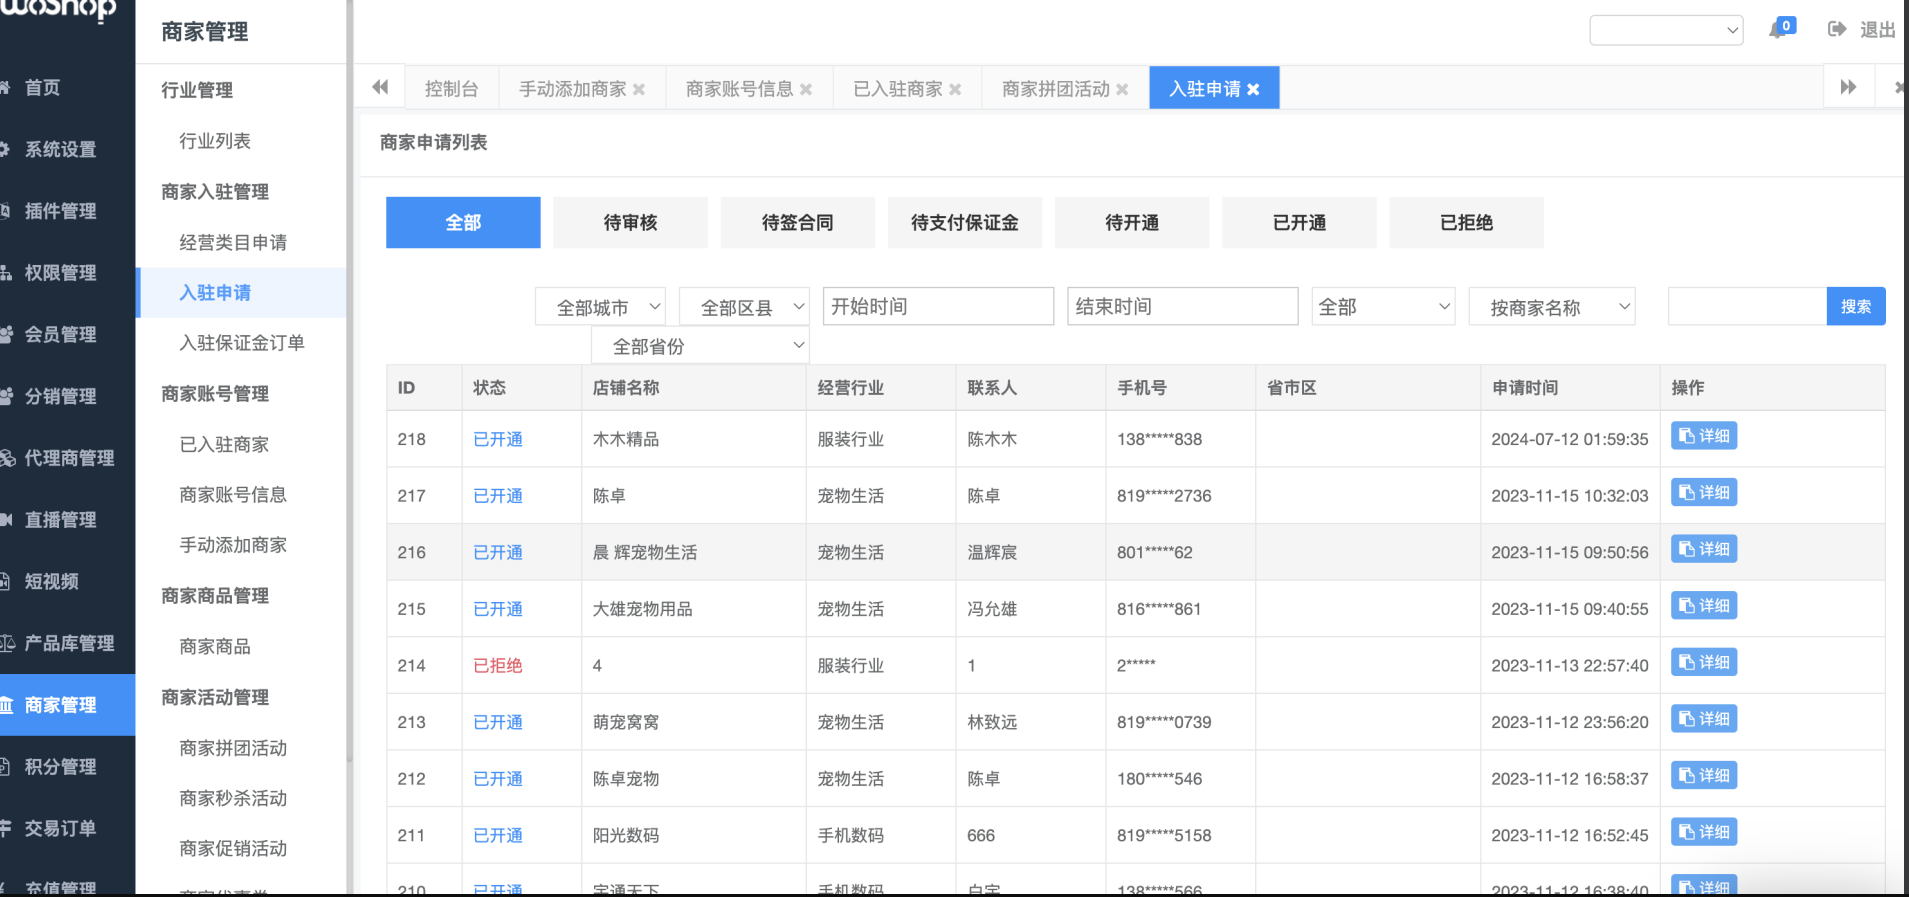Open 商家商品 in the submenu

[215, 646]
